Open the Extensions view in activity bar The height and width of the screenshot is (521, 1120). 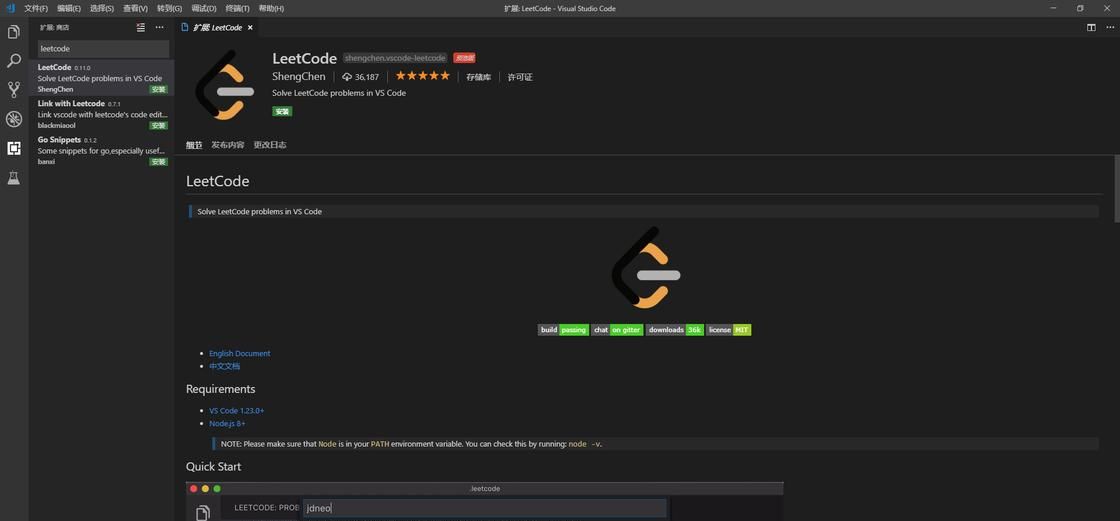coord(14,148)
